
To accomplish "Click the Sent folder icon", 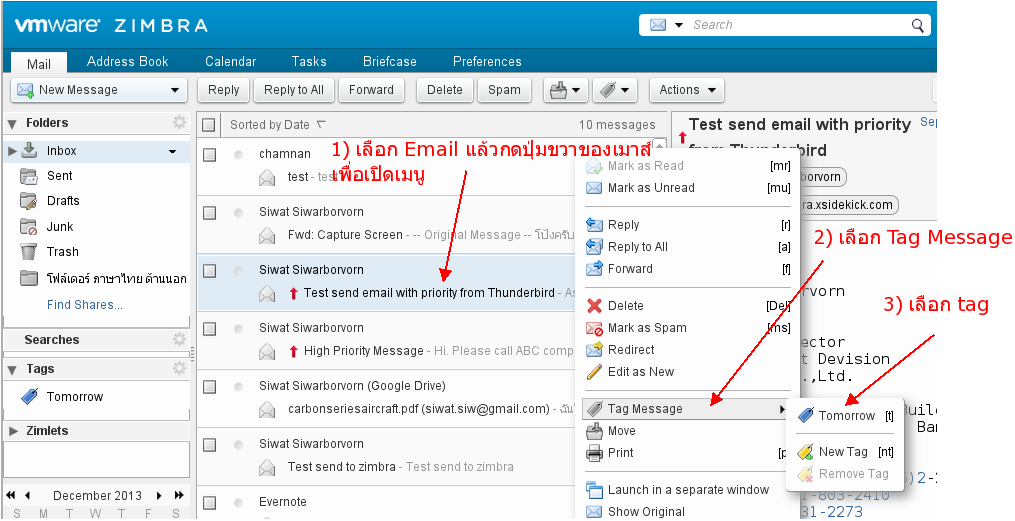I will (28, 176).
